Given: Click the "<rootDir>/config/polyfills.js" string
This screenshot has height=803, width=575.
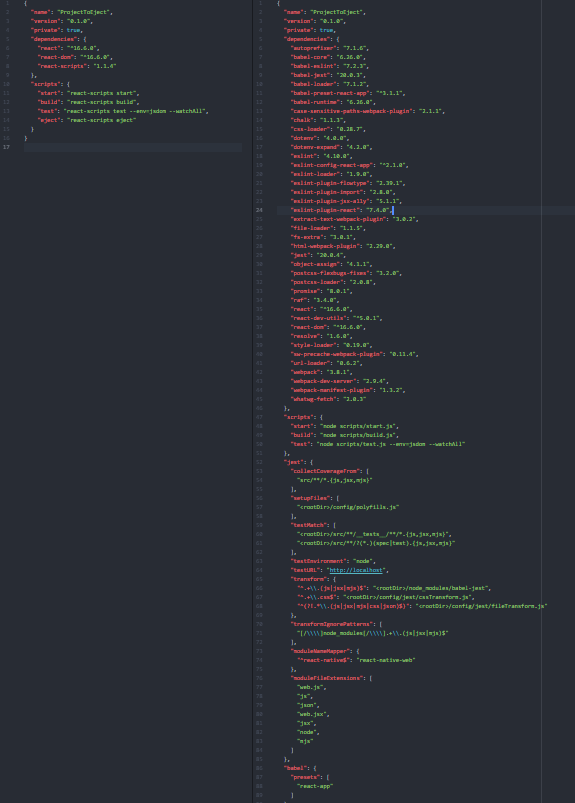Looking at the screenshot, I should (x=348, y=507).
